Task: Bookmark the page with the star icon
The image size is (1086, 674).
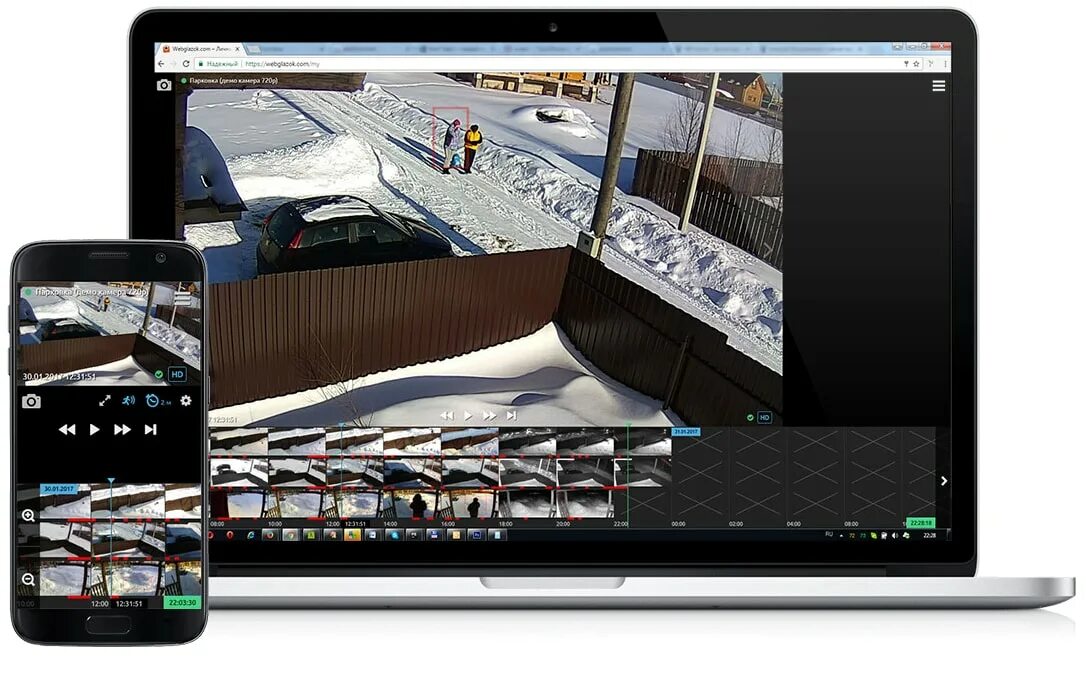Action: coord(916,64)
